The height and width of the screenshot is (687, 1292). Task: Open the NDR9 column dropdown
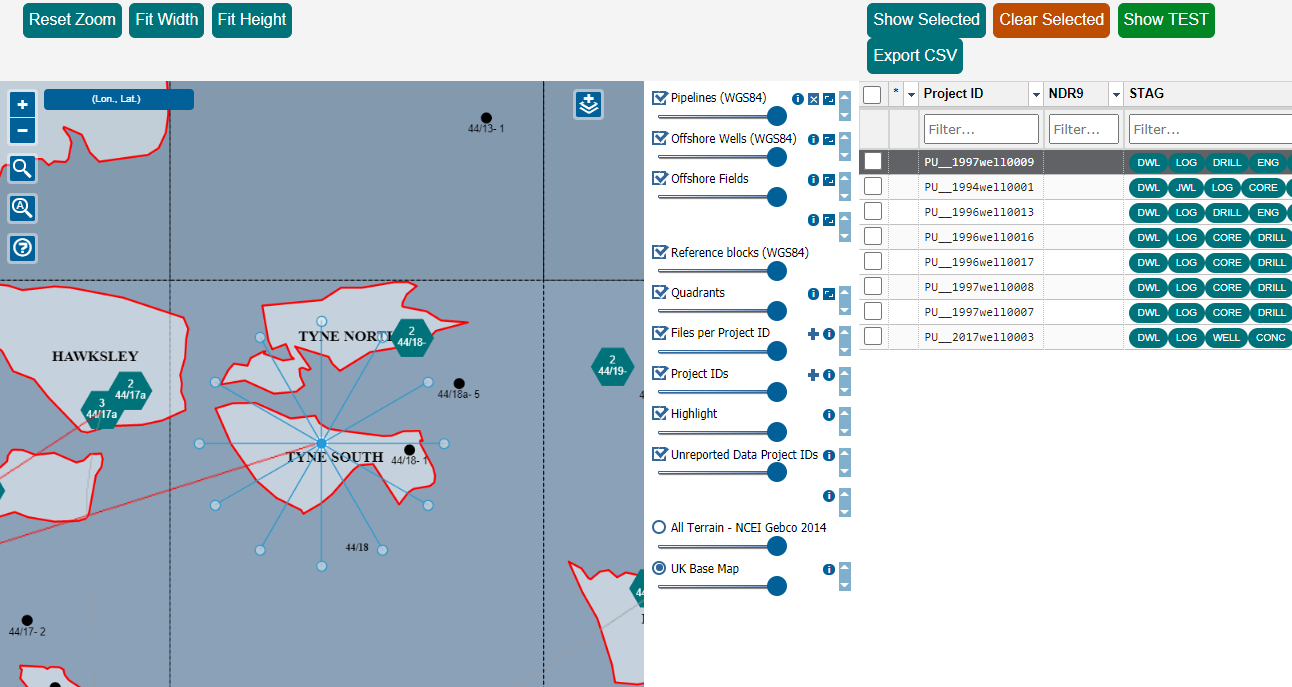point(1114,93)
